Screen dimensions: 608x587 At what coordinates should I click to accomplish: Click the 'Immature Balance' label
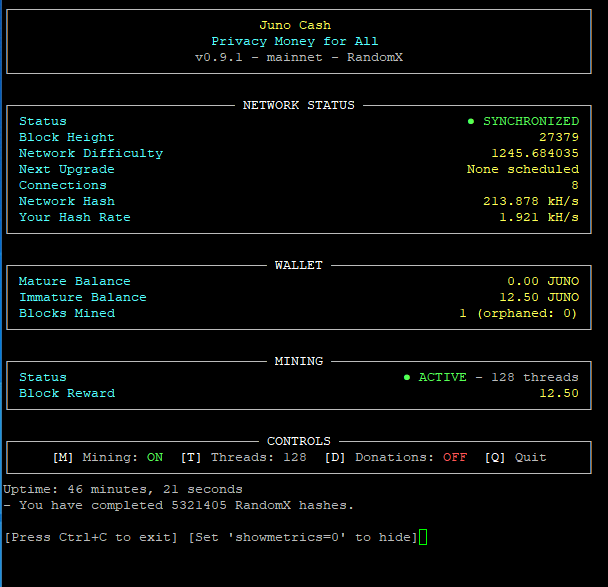(x=83, y=297)
